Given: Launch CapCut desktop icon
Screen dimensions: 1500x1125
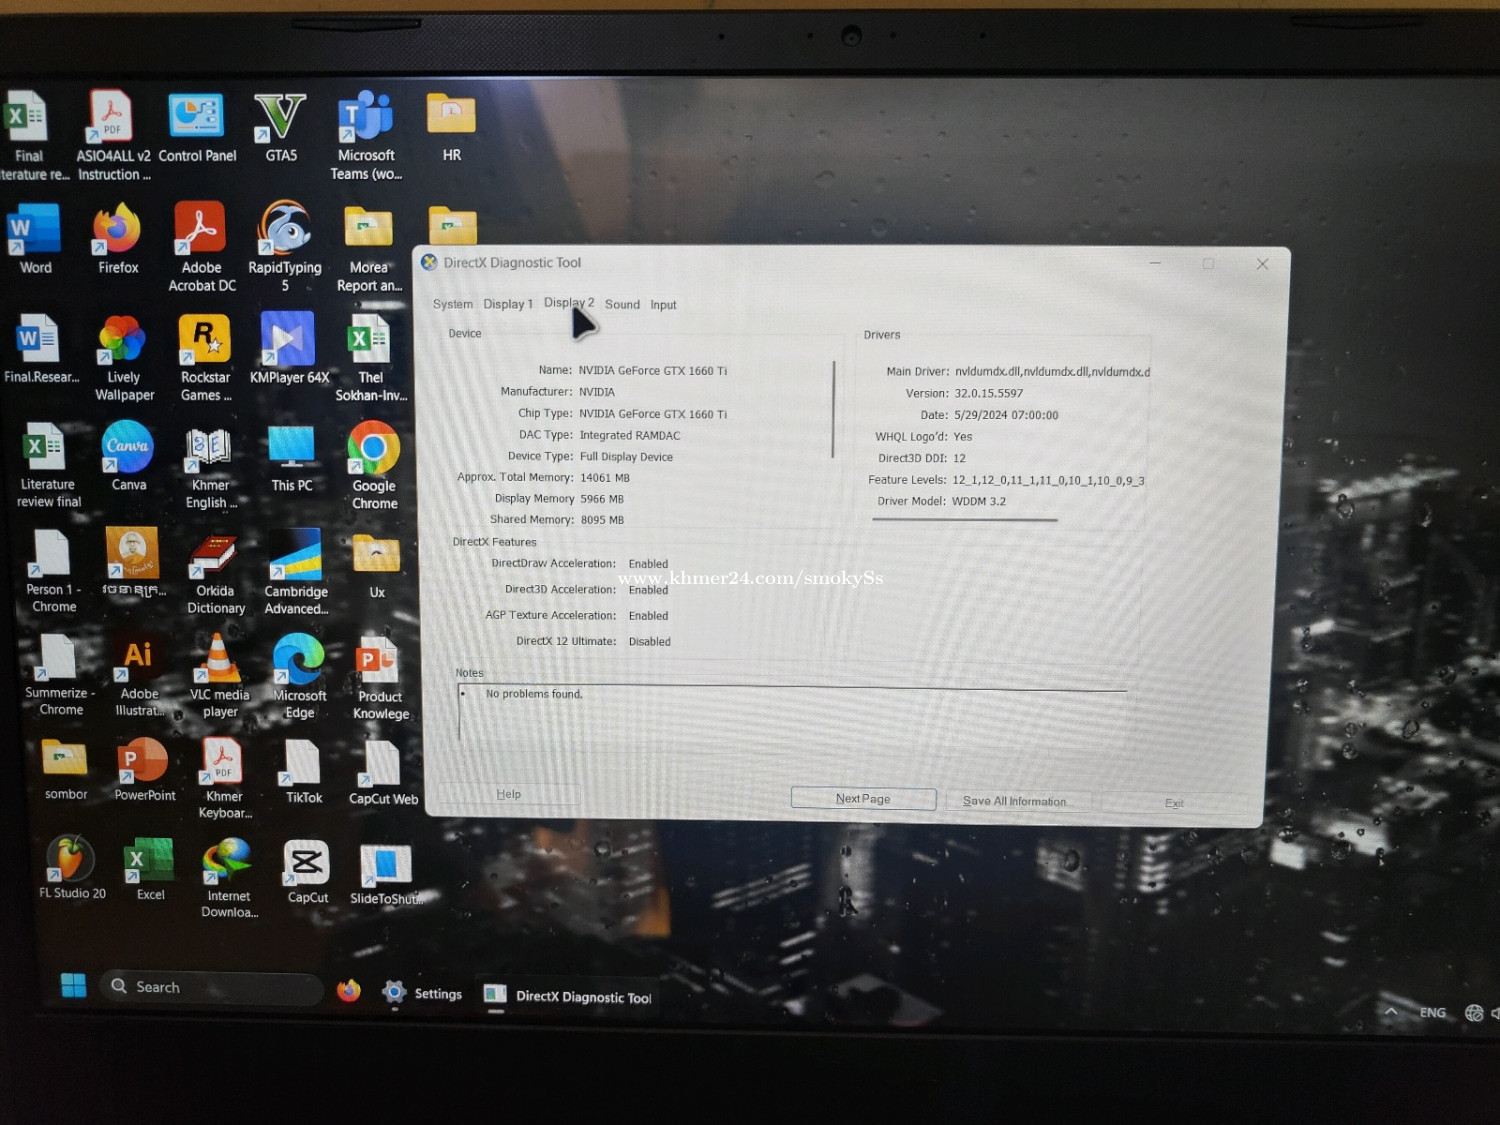Looking at the screenshot, I should click(307, 871).
